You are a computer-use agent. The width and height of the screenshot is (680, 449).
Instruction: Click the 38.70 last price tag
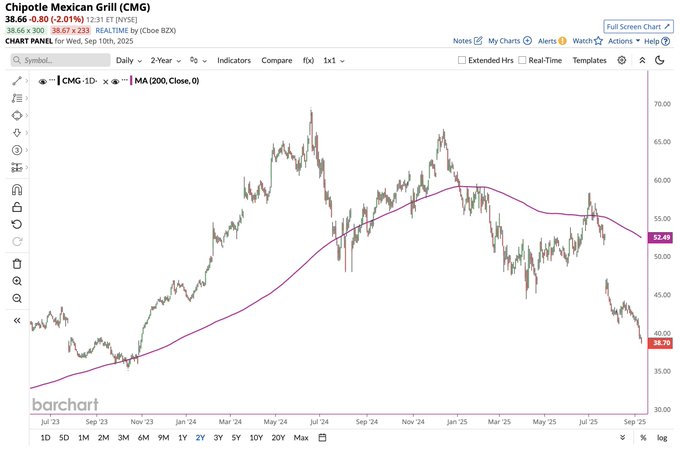click(661, 343)
